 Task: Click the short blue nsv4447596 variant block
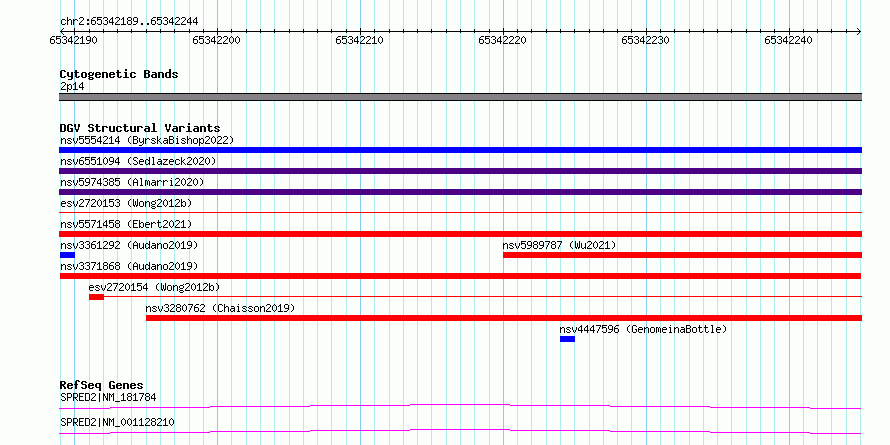point(568,339)
